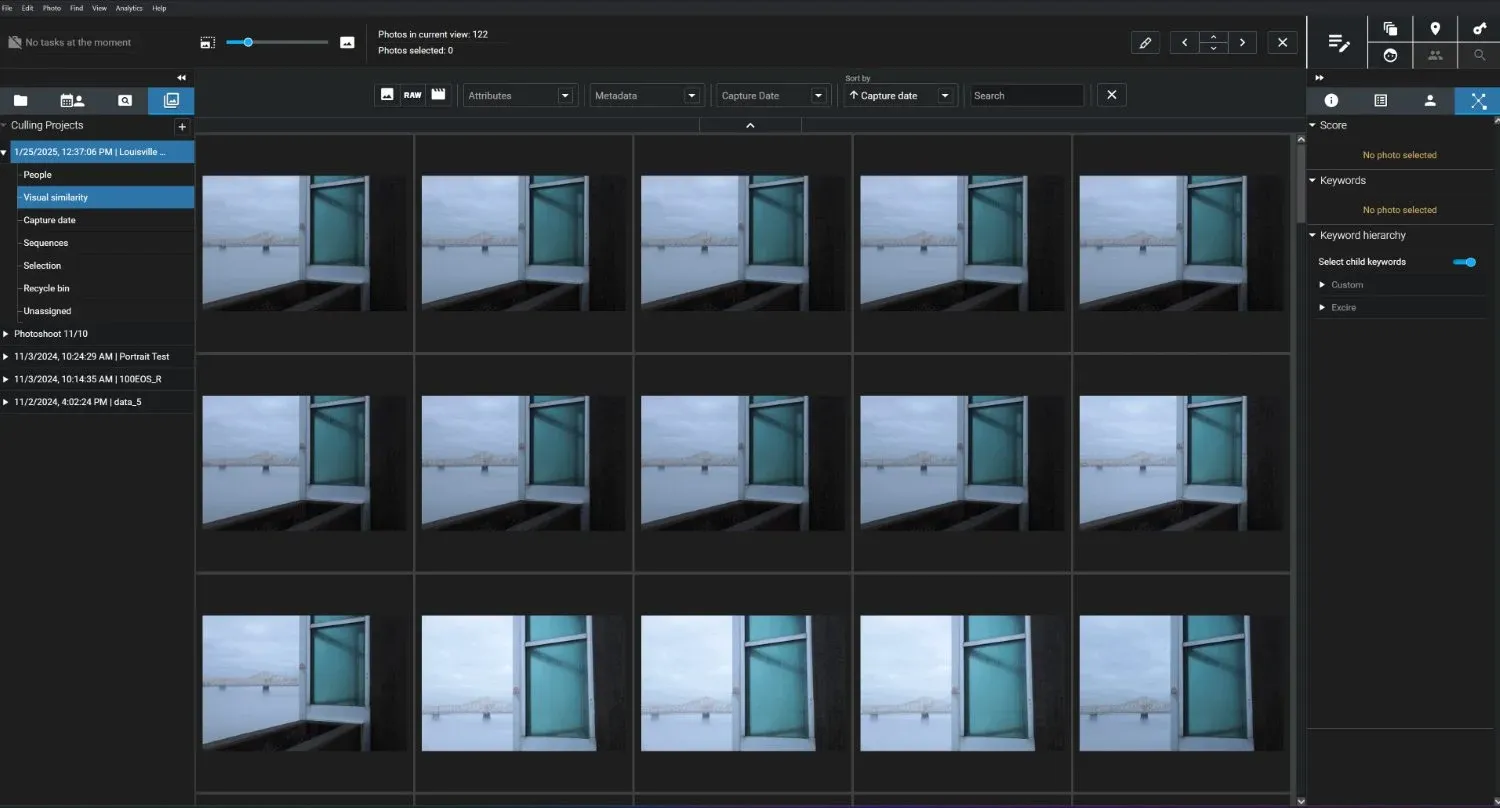Open the GPS location search icon
The image size is (1500, 808).
(x=1436, y=28)
